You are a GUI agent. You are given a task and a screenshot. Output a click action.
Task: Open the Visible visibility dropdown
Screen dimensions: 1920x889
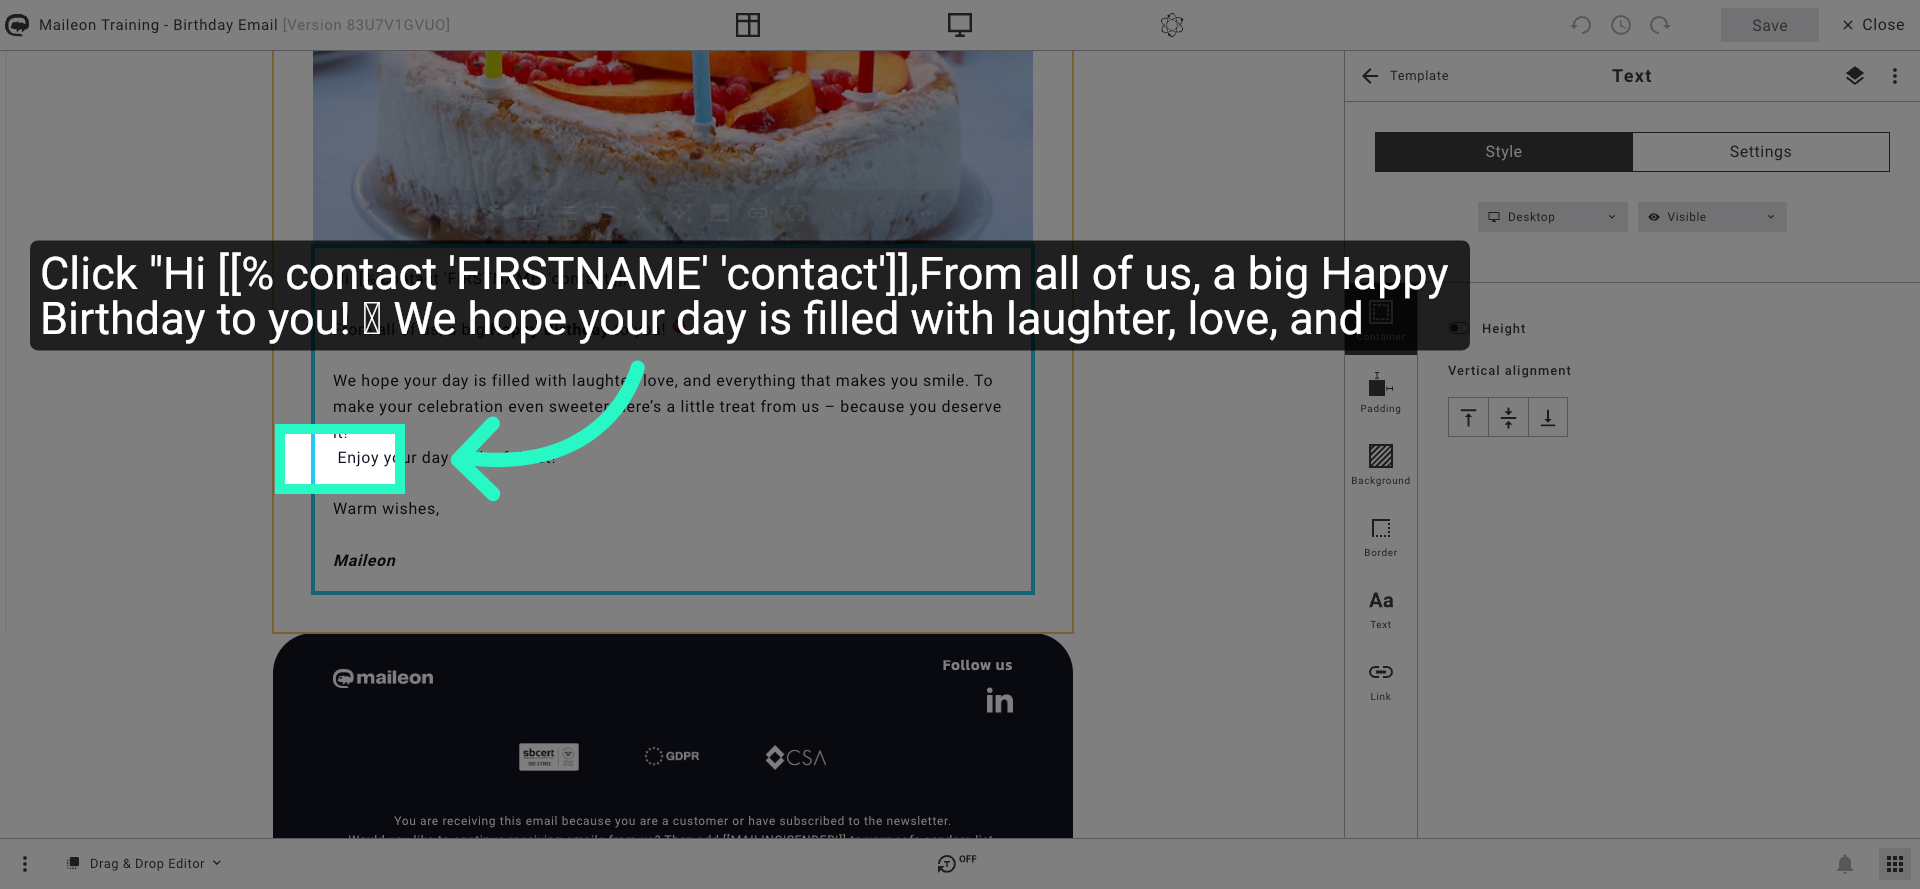click(x=1712, y=217)
